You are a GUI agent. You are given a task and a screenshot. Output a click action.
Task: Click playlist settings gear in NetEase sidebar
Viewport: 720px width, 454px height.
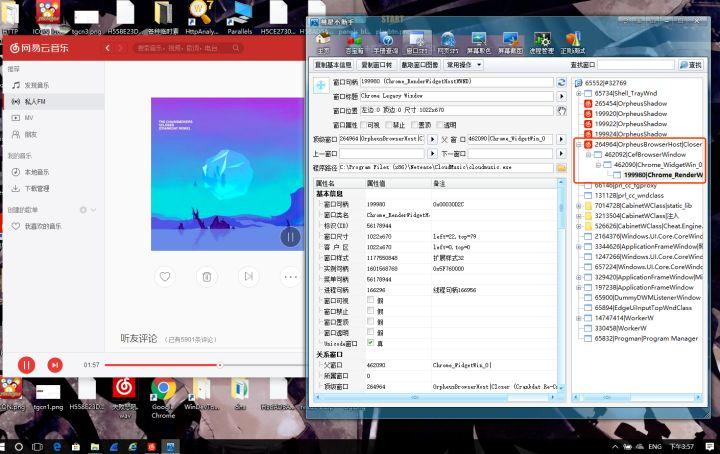tap(83, 210)
